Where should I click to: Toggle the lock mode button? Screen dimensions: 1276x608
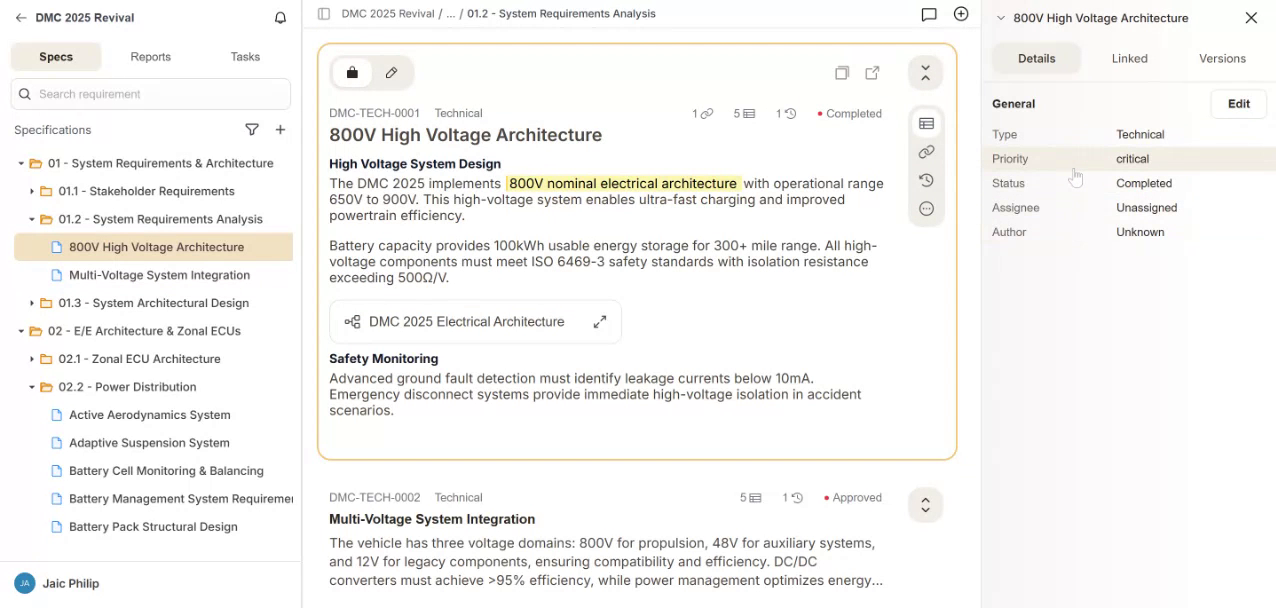[352, 73]
